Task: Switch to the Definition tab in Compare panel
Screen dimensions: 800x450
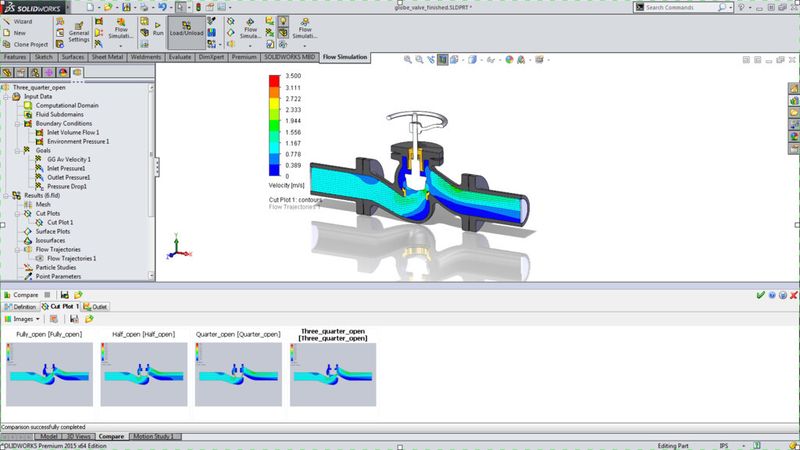Action: pos(20,307)
